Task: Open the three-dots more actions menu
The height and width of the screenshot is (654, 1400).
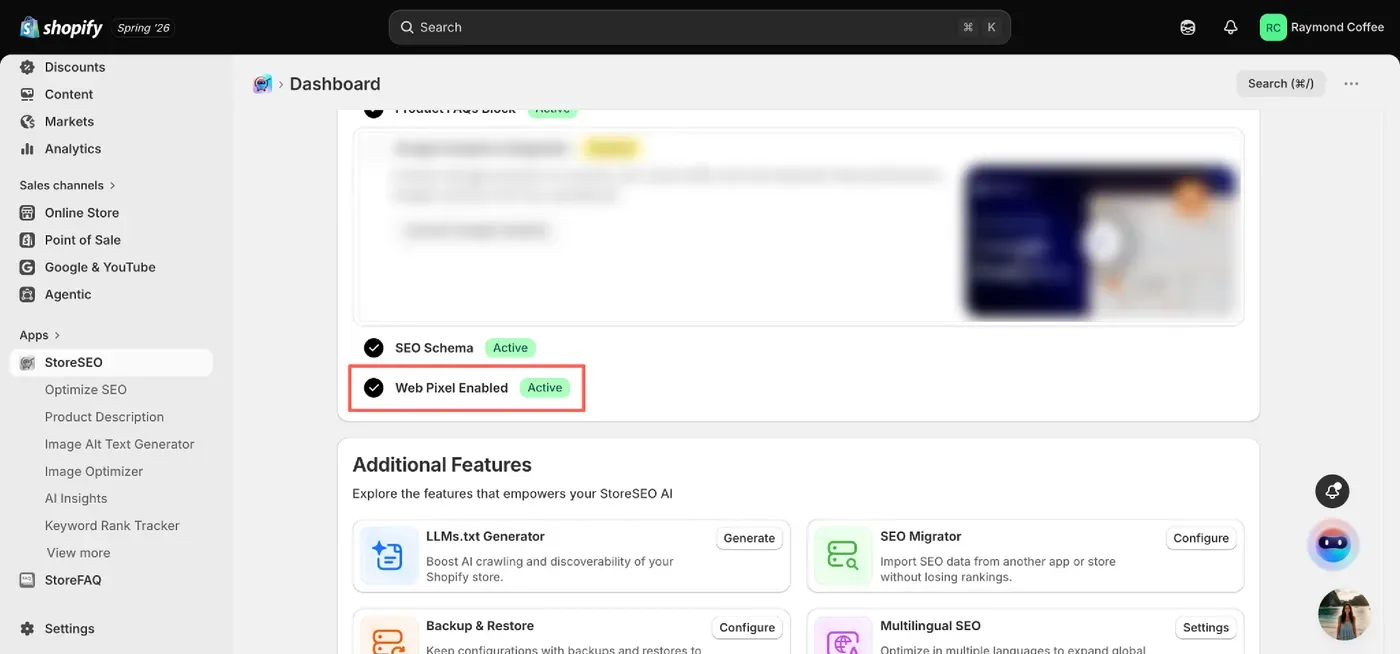Action: [x=1351, y=84]
